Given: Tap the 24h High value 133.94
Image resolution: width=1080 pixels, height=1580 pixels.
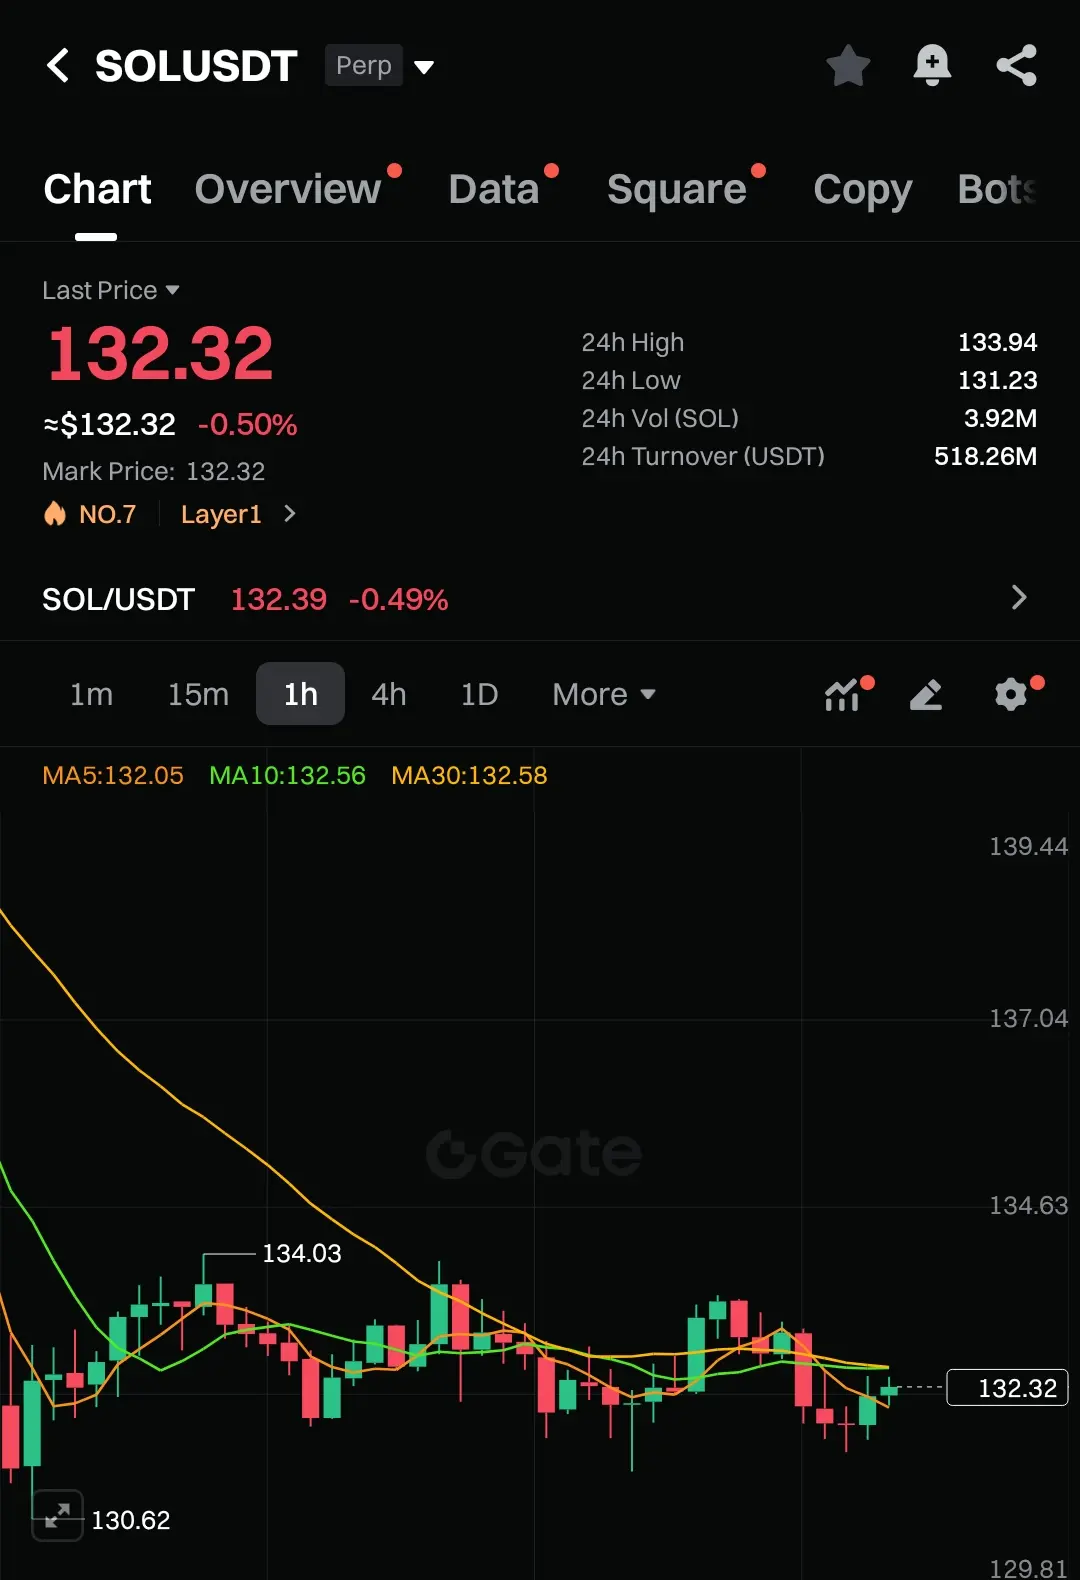Looking at the screenshot, I should click(x=997, y=342).
